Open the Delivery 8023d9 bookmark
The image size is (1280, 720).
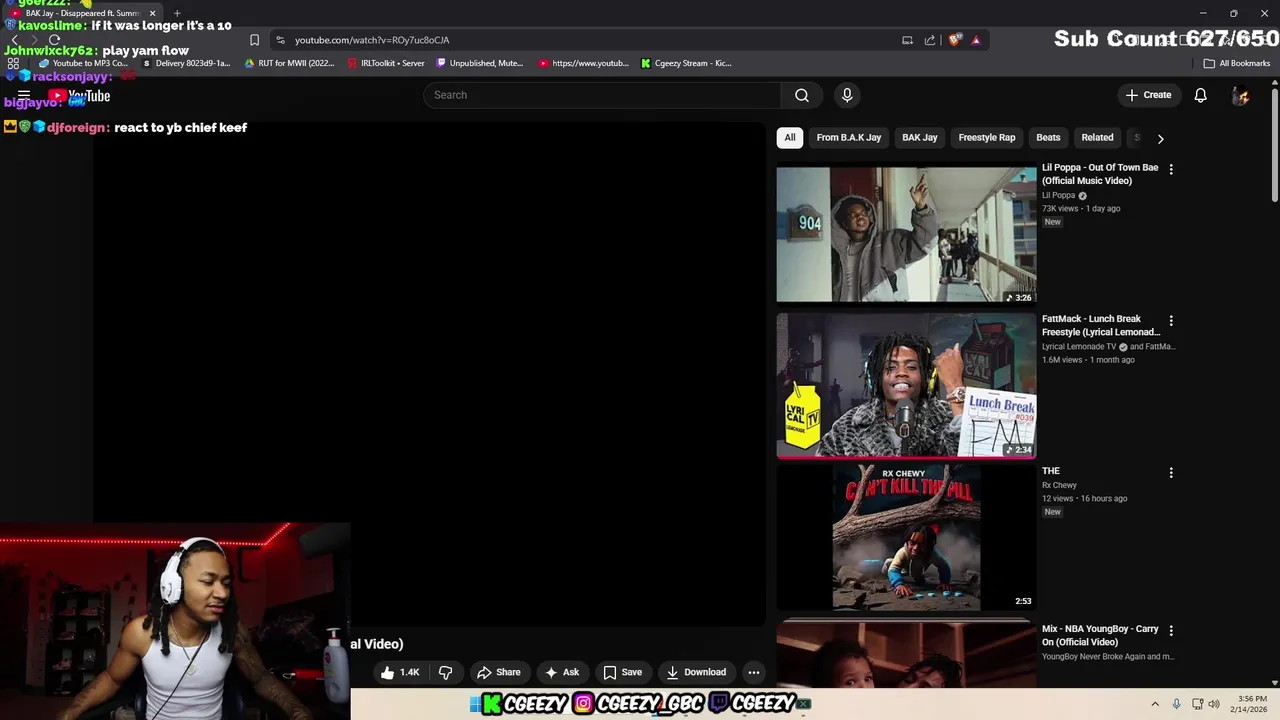pos(186,63)
